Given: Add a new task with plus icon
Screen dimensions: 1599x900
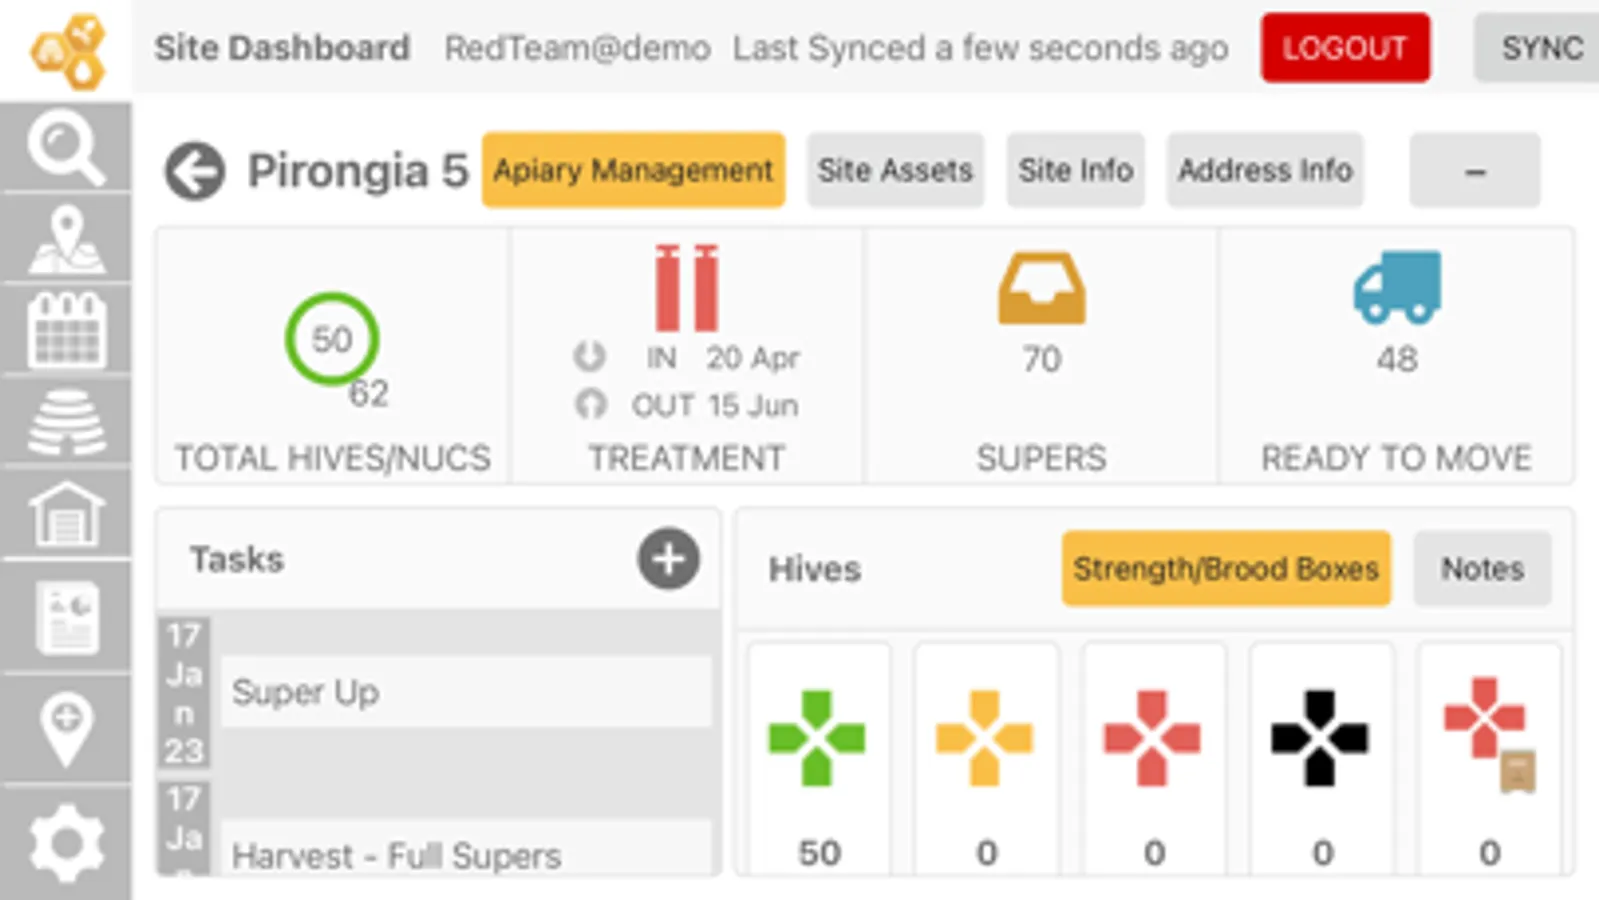Looking at the screenshot, I should 668,559.
